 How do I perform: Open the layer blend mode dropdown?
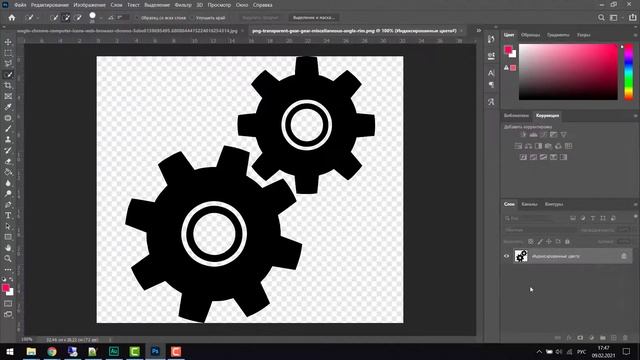[x=539, y=230]
